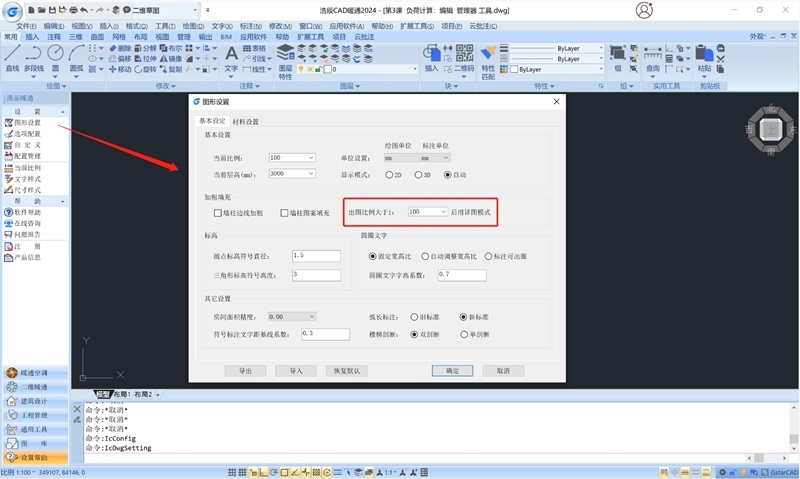This screenshot has height=479, width=800.
Task: Enable 墙柱图案填充 checkbox
Action: coord(284,213)
